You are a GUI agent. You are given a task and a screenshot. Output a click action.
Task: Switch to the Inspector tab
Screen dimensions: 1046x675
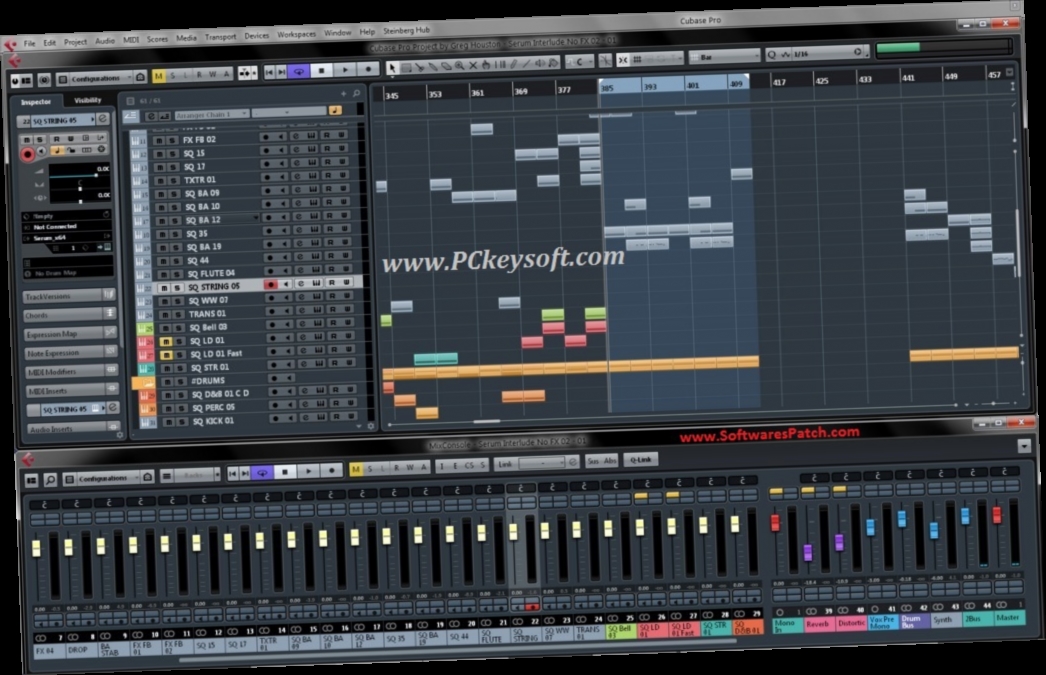point(36,102)
